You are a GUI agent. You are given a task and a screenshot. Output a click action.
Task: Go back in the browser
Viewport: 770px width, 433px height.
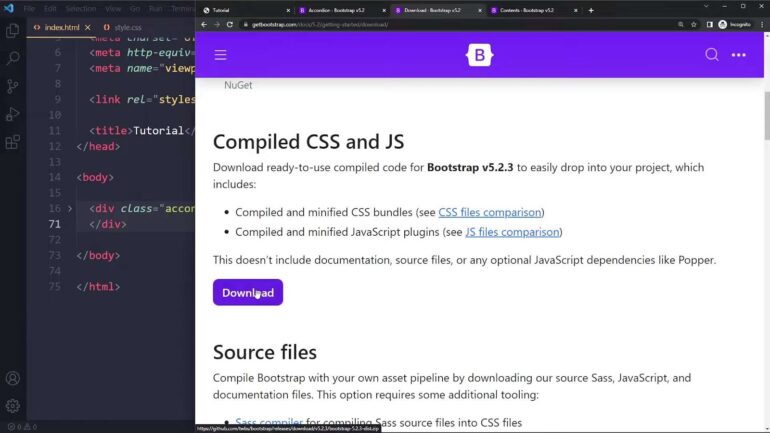tap(204, 25)
